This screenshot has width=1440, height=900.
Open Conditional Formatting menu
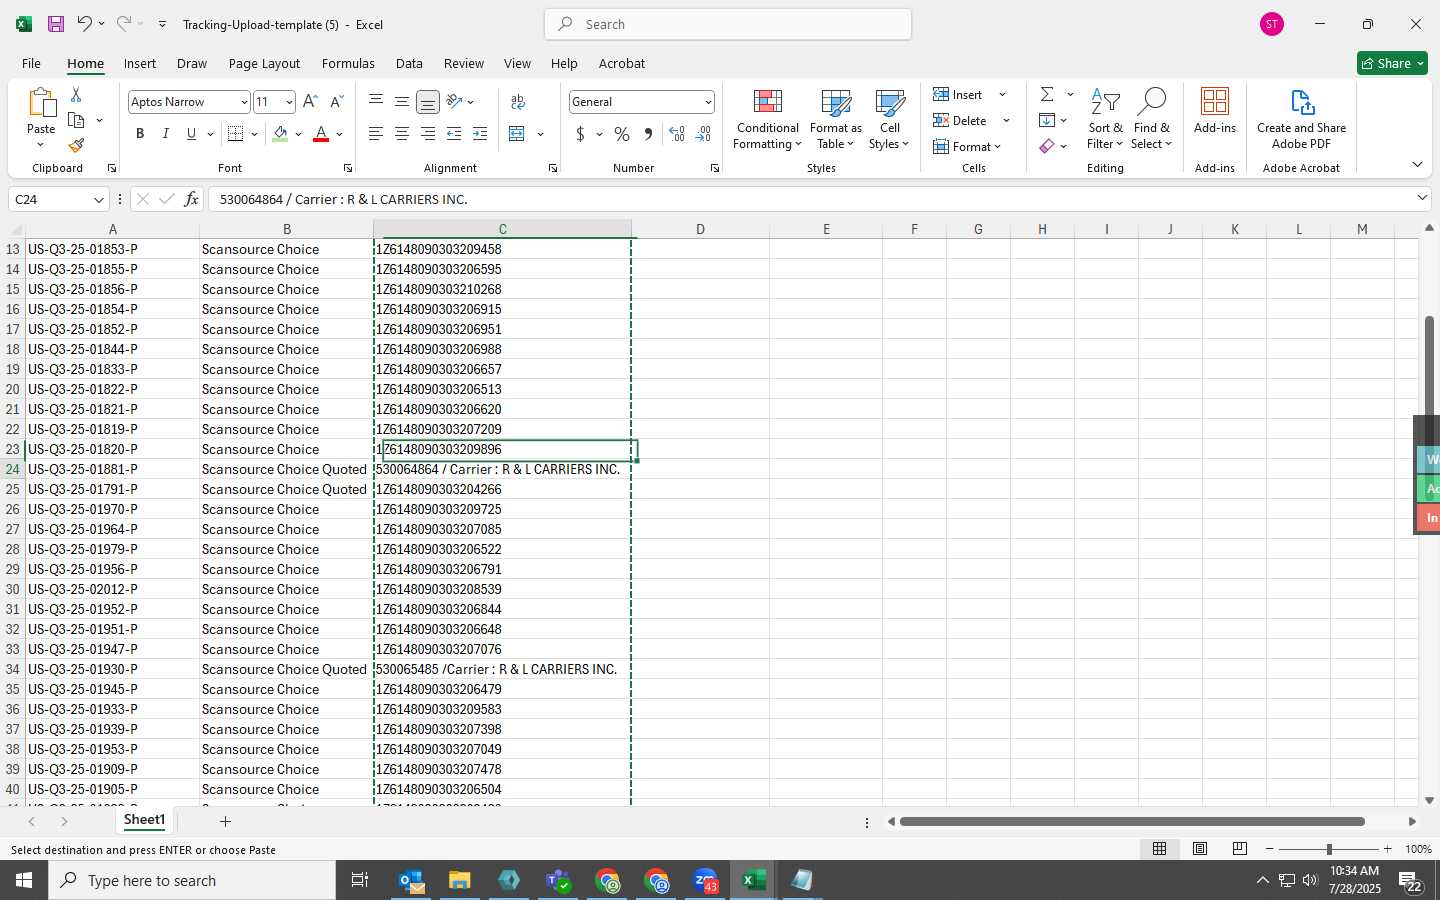pyautogui.click(x=767, y=120)
